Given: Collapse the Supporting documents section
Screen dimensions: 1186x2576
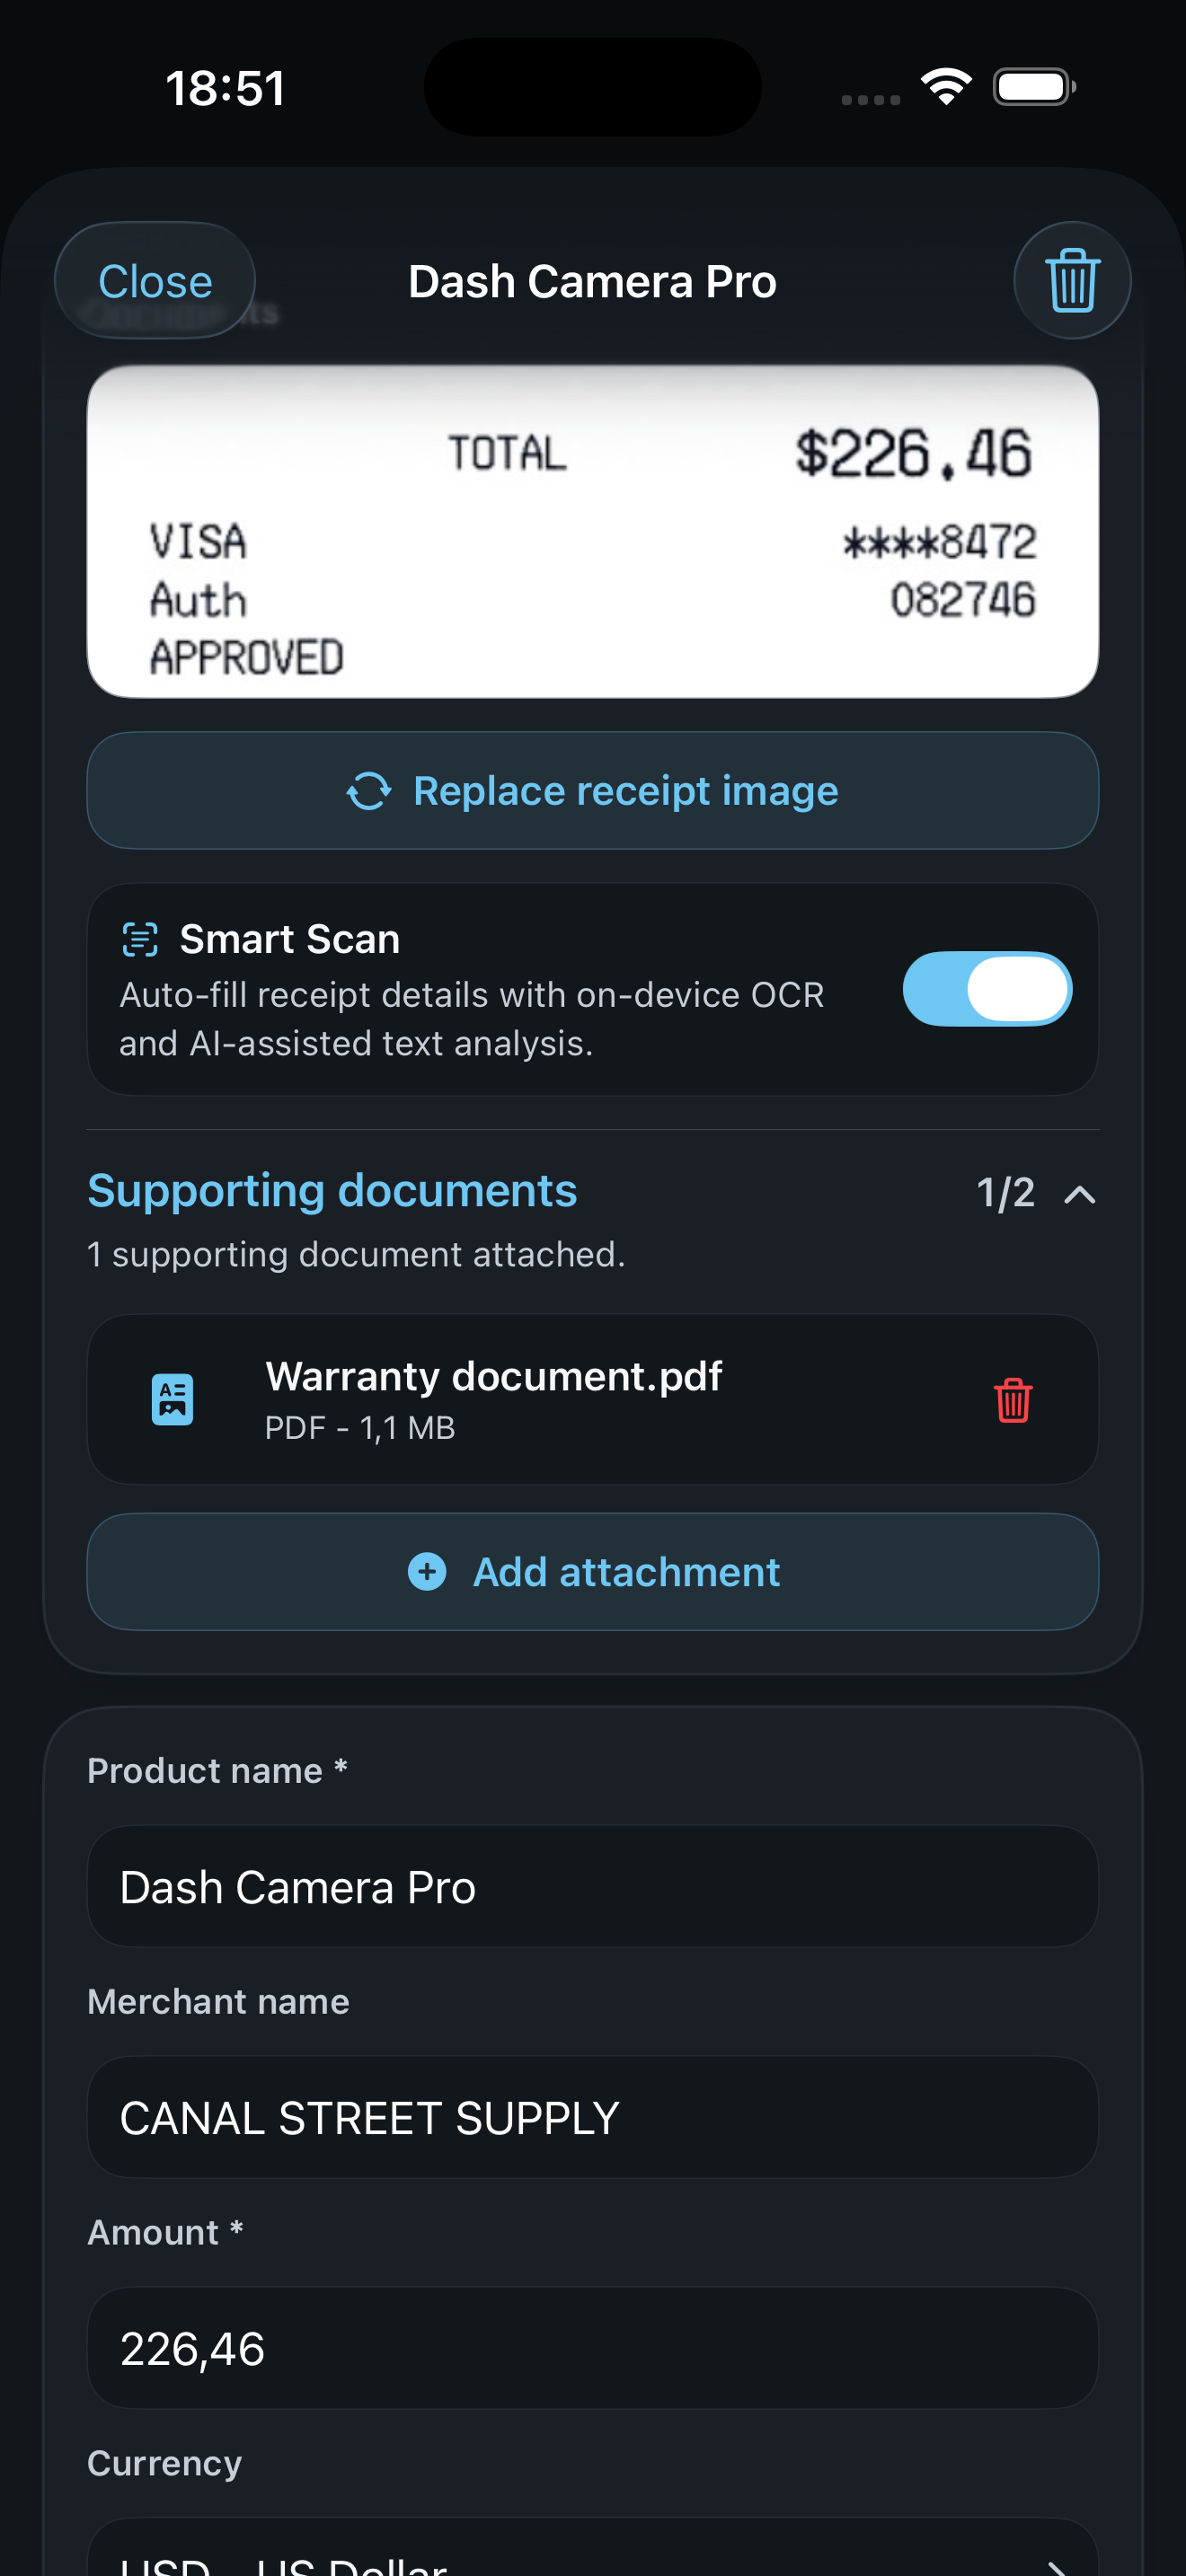Looking at the screenshot, I should pyautogui.click(x=1080, y=1194).
